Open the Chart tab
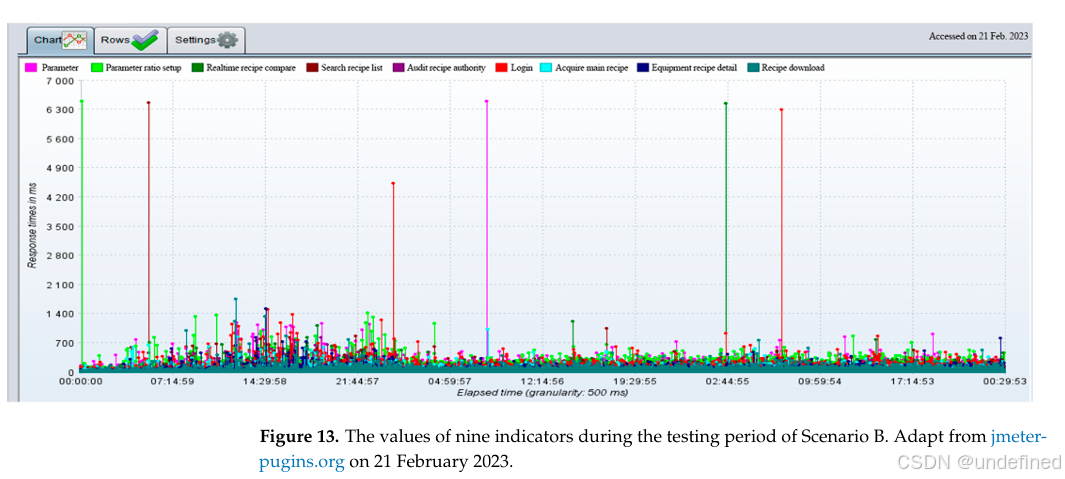The width and height of the screenshot is (1065, 479). pos(59,40)
